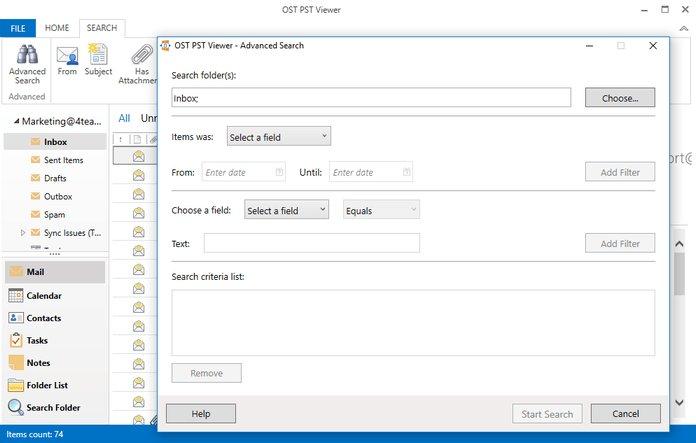Image resolution: width=696 pixels, height=443 pixels.
Task: Click the Text filter input field
Action: (312, 243)
